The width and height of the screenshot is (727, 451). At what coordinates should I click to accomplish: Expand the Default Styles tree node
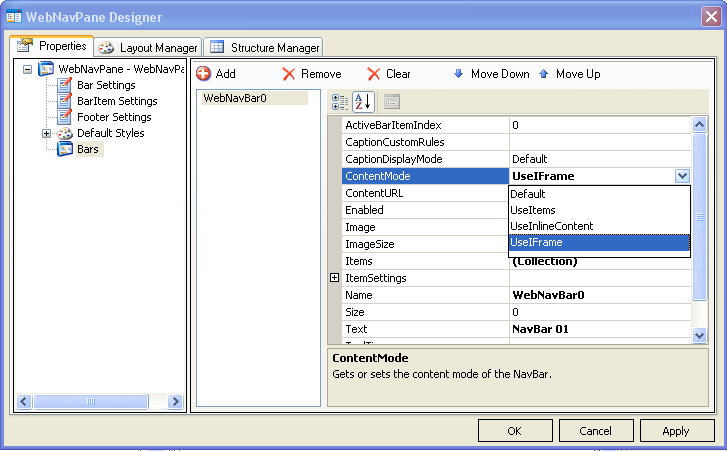point(46,133)
